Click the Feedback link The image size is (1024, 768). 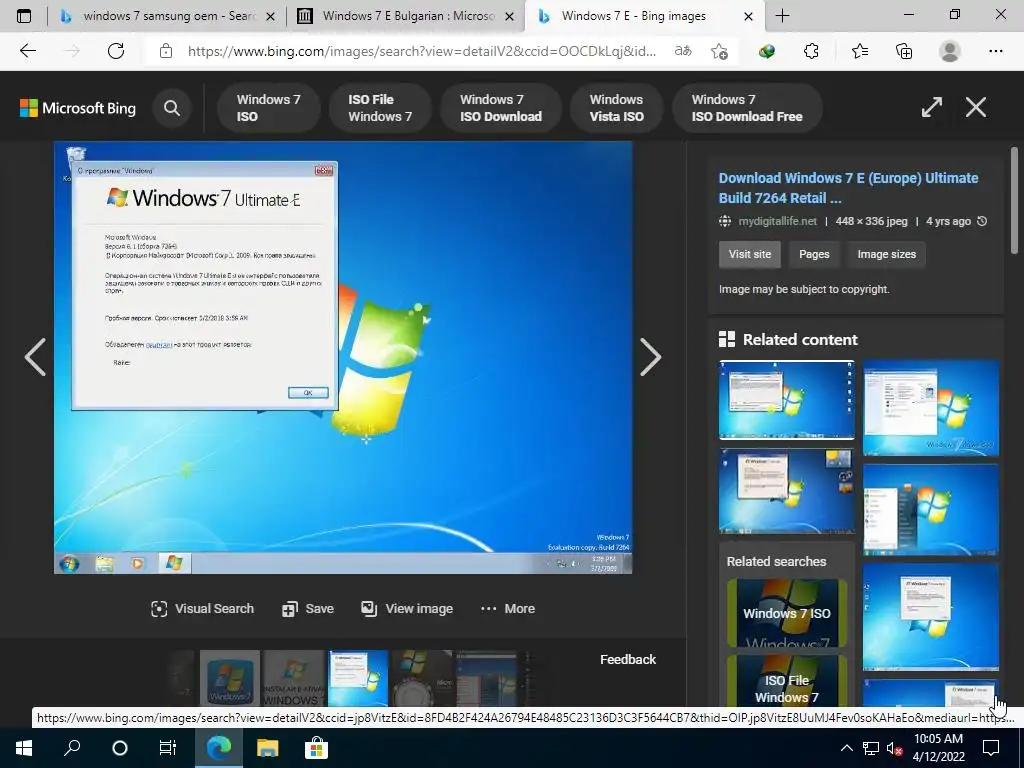tap(628, 660)
